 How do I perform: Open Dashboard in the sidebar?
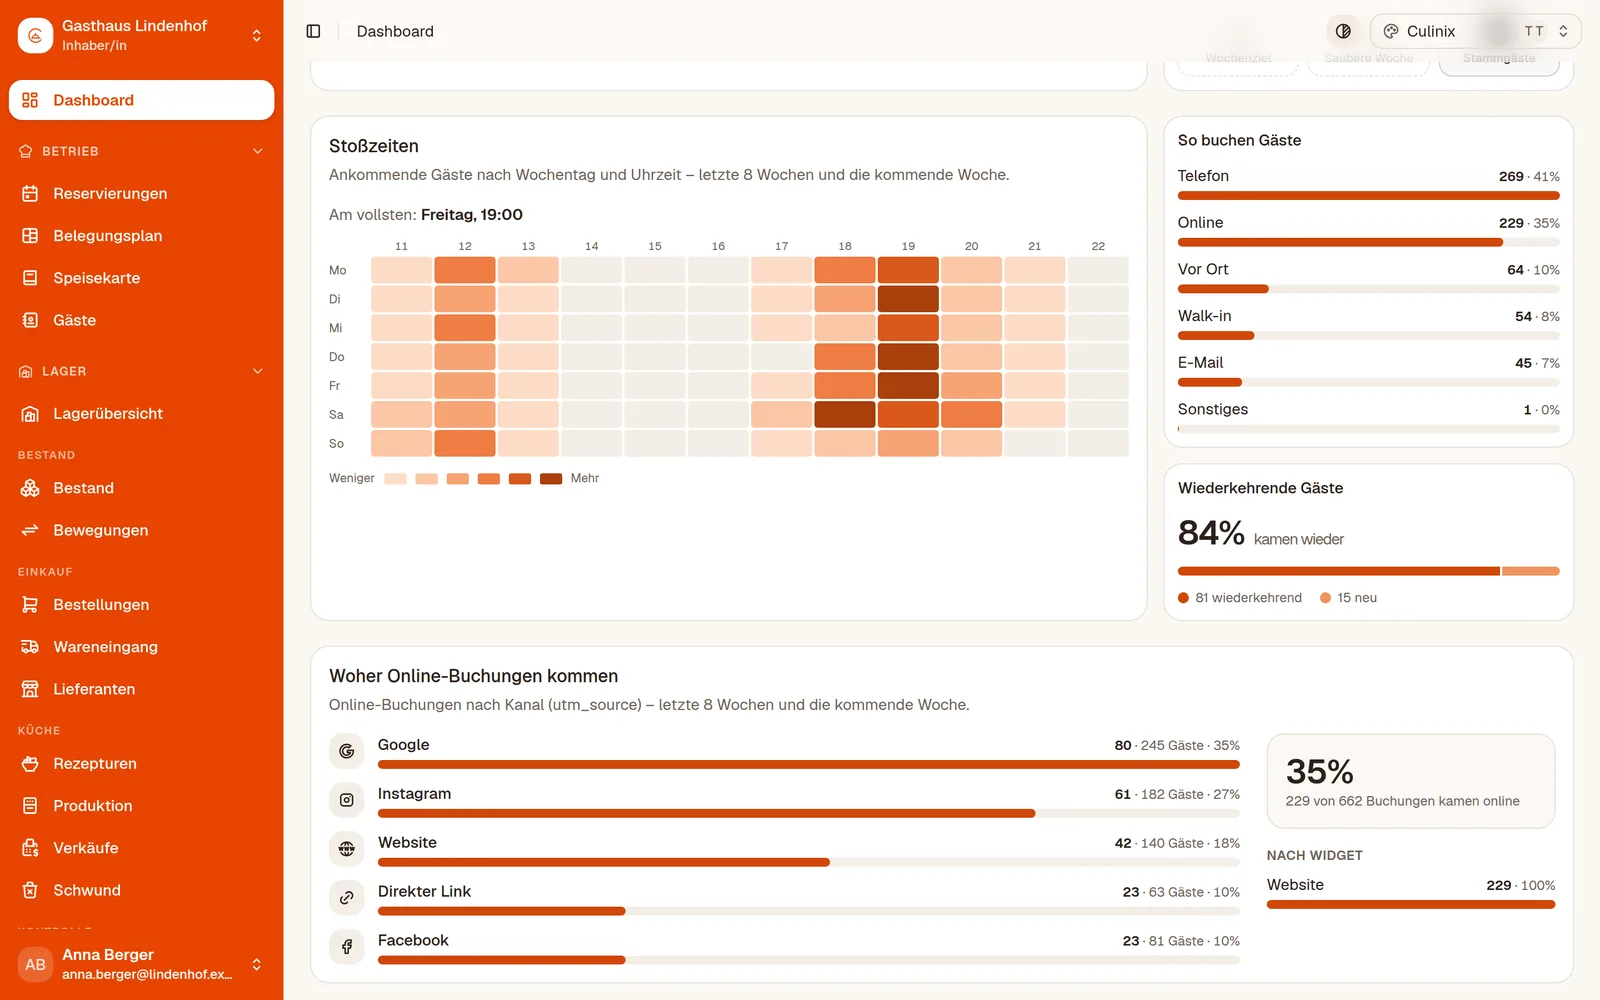(142, 100)
